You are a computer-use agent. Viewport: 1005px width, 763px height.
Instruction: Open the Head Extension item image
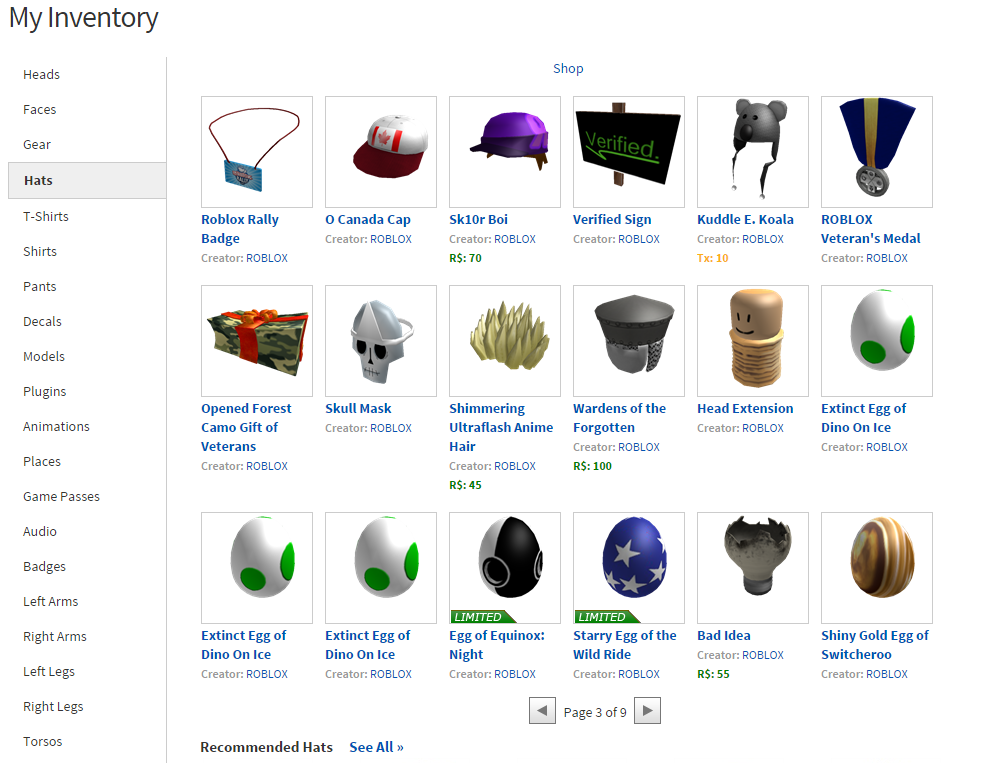coord(753,341)
